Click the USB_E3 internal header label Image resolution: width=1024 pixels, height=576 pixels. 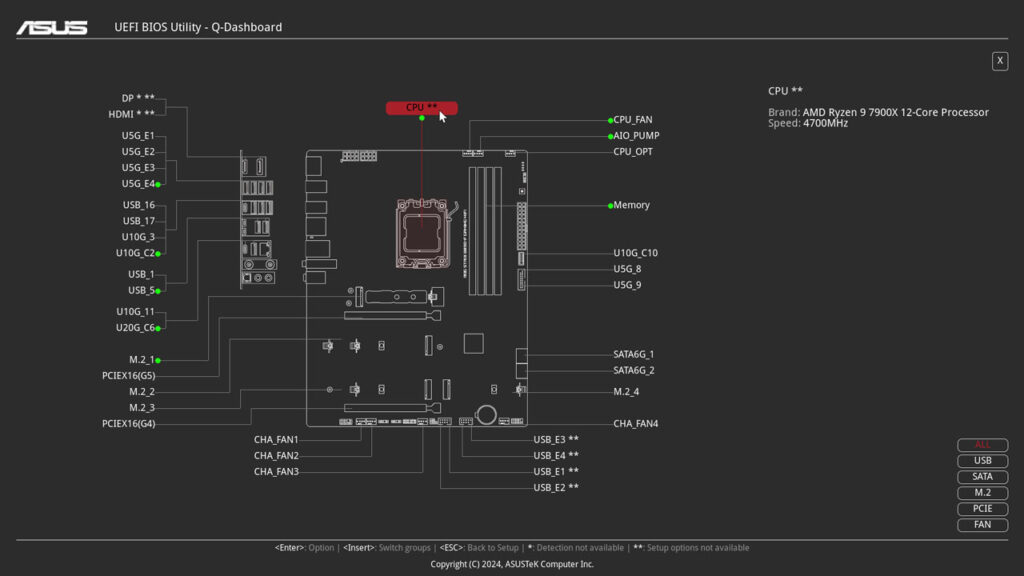pyautogui.click(x=552, y=439)
